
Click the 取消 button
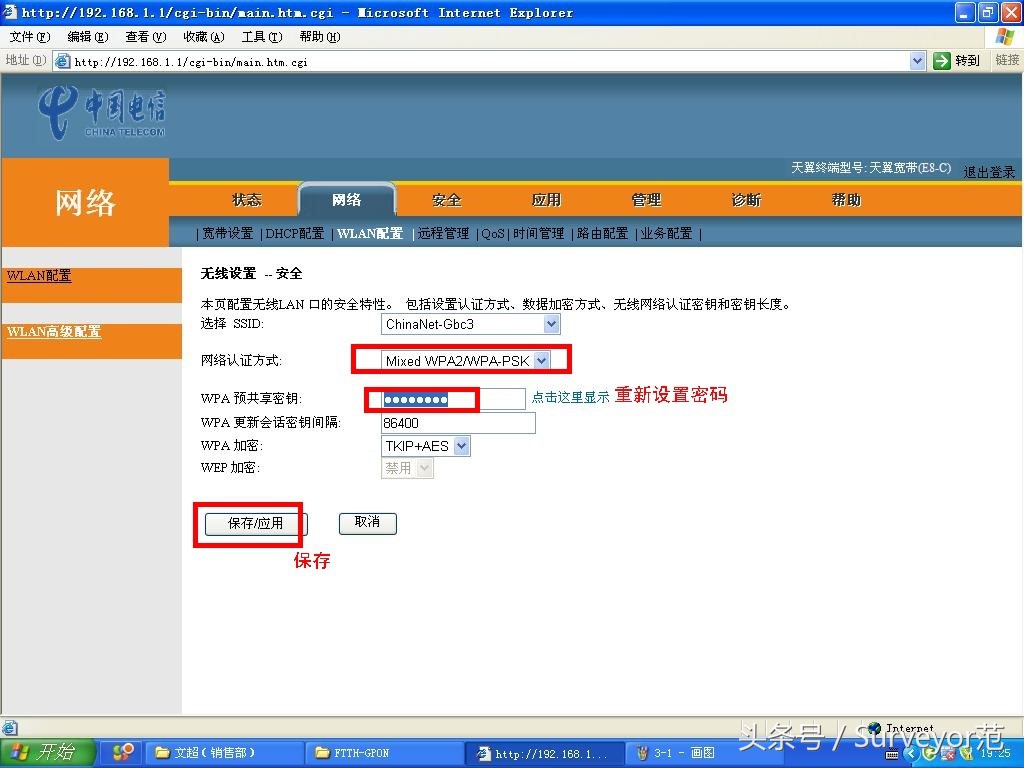pyautogui.click(x=367, y=523)
